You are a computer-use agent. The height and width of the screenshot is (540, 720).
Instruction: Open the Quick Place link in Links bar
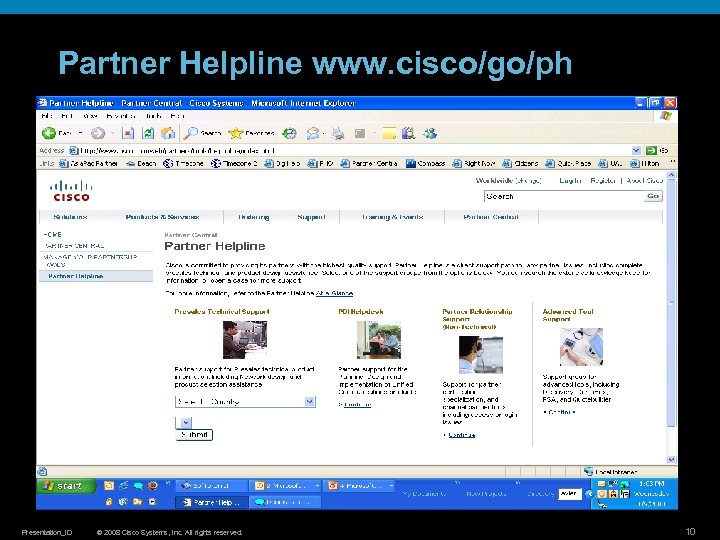pos(568,163)
